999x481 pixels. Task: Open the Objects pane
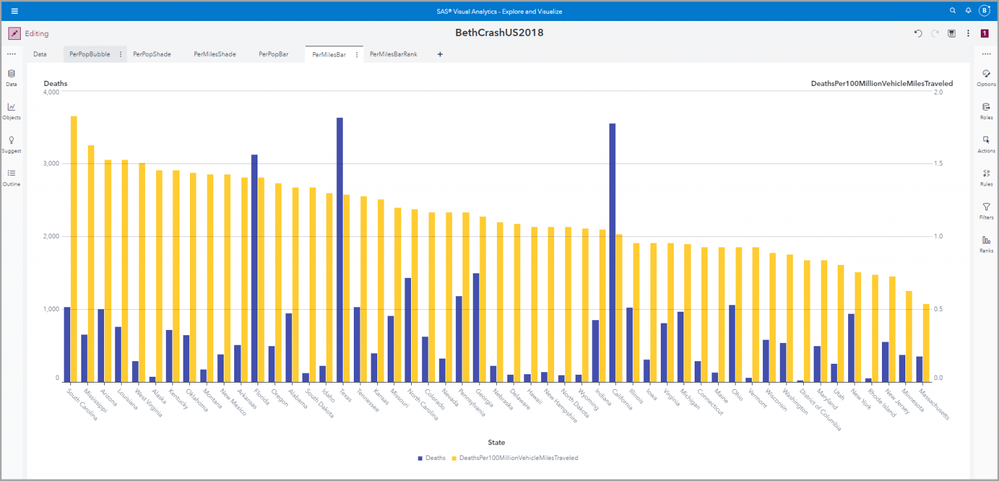pyautogui.click(x=11, y=111)
